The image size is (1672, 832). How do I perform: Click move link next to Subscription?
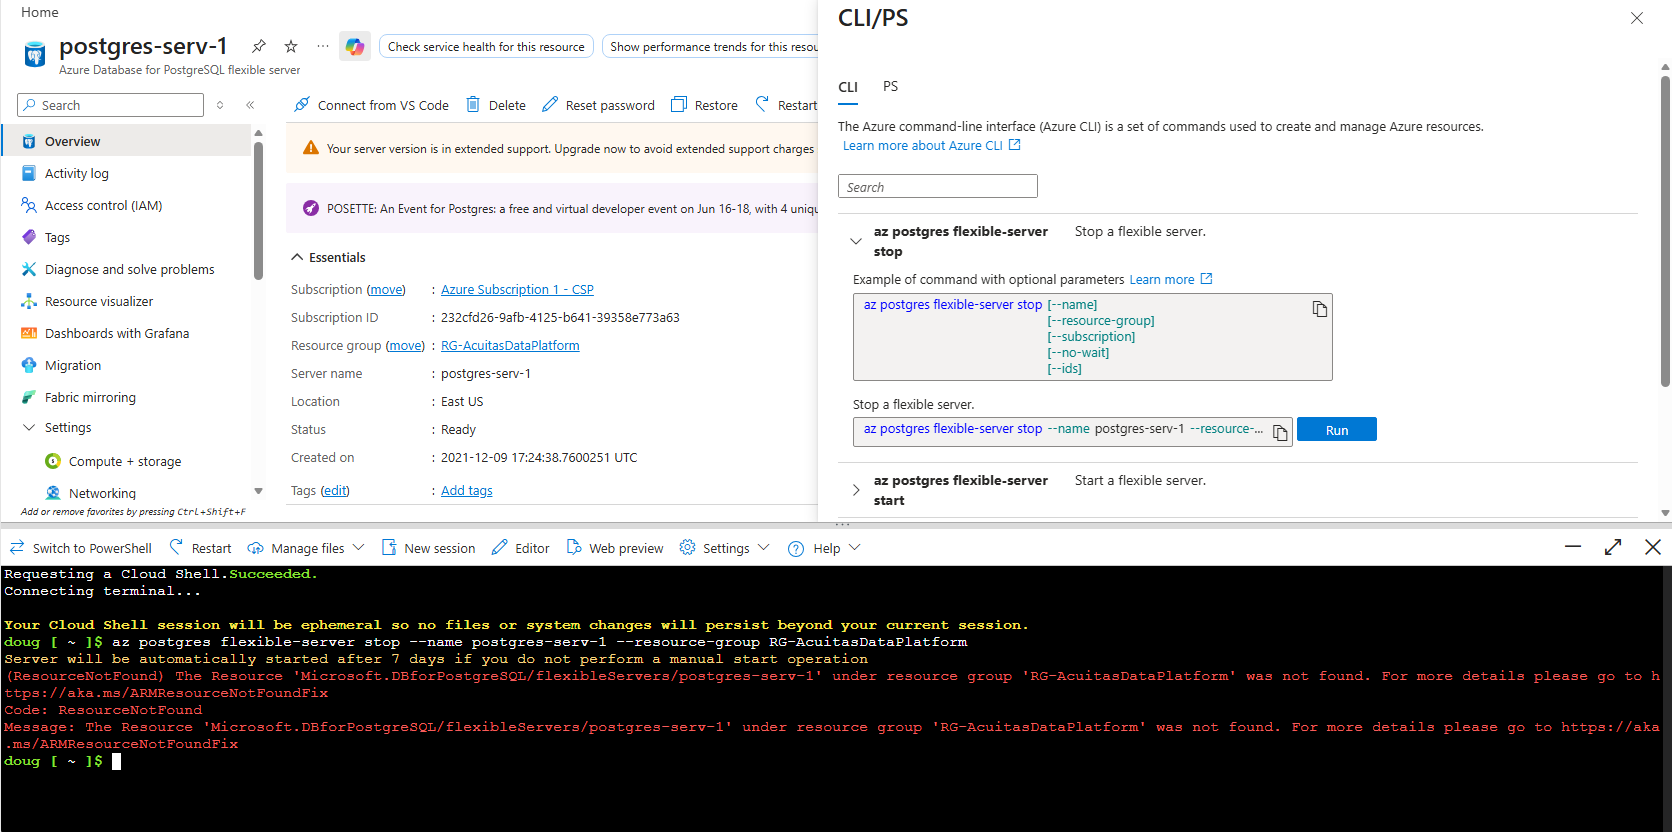pyautogui.click(x=386, y=290)
